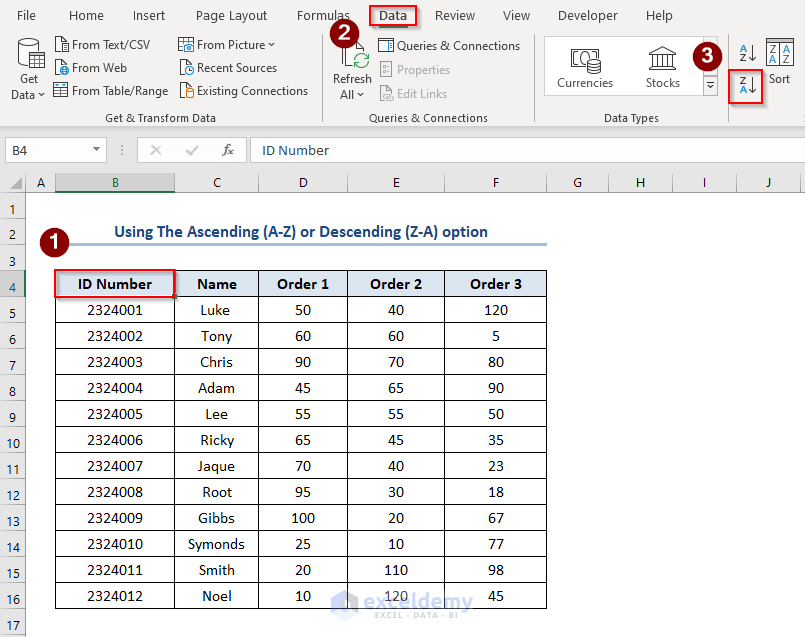Click the Existing Connections button
805x637 pixels.
coord(243,90)
